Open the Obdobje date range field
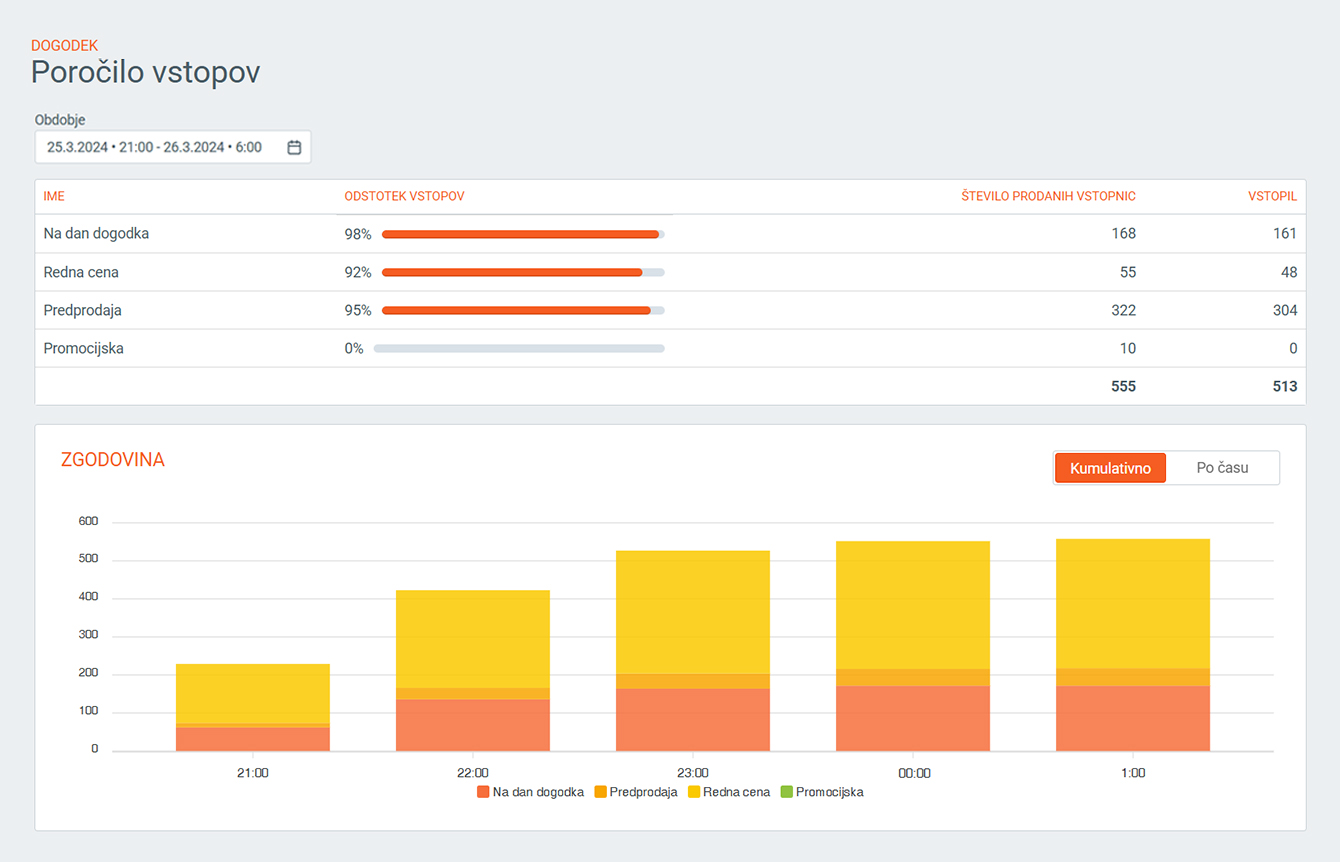The height and width of the screenshot is (862, 1340). tap(160, 147)
